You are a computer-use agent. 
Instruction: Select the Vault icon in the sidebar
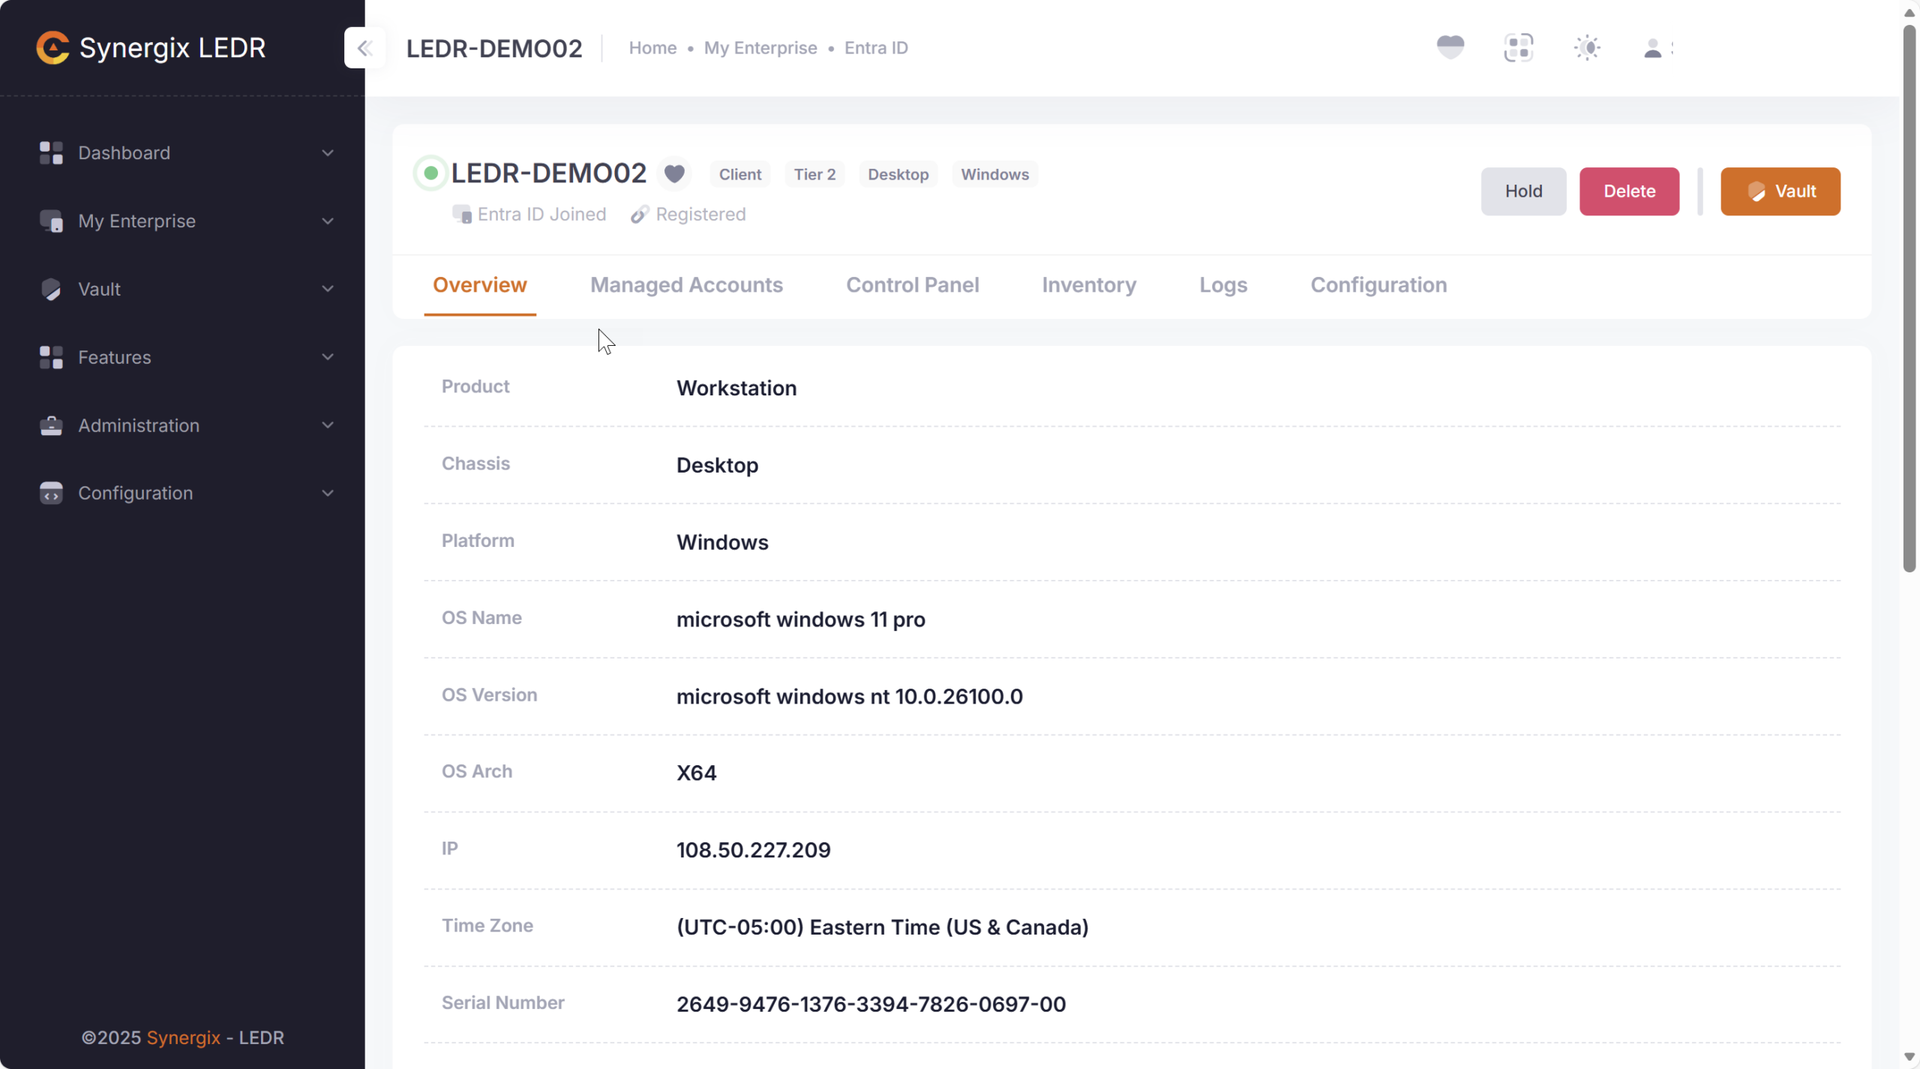tap(51, 289)
